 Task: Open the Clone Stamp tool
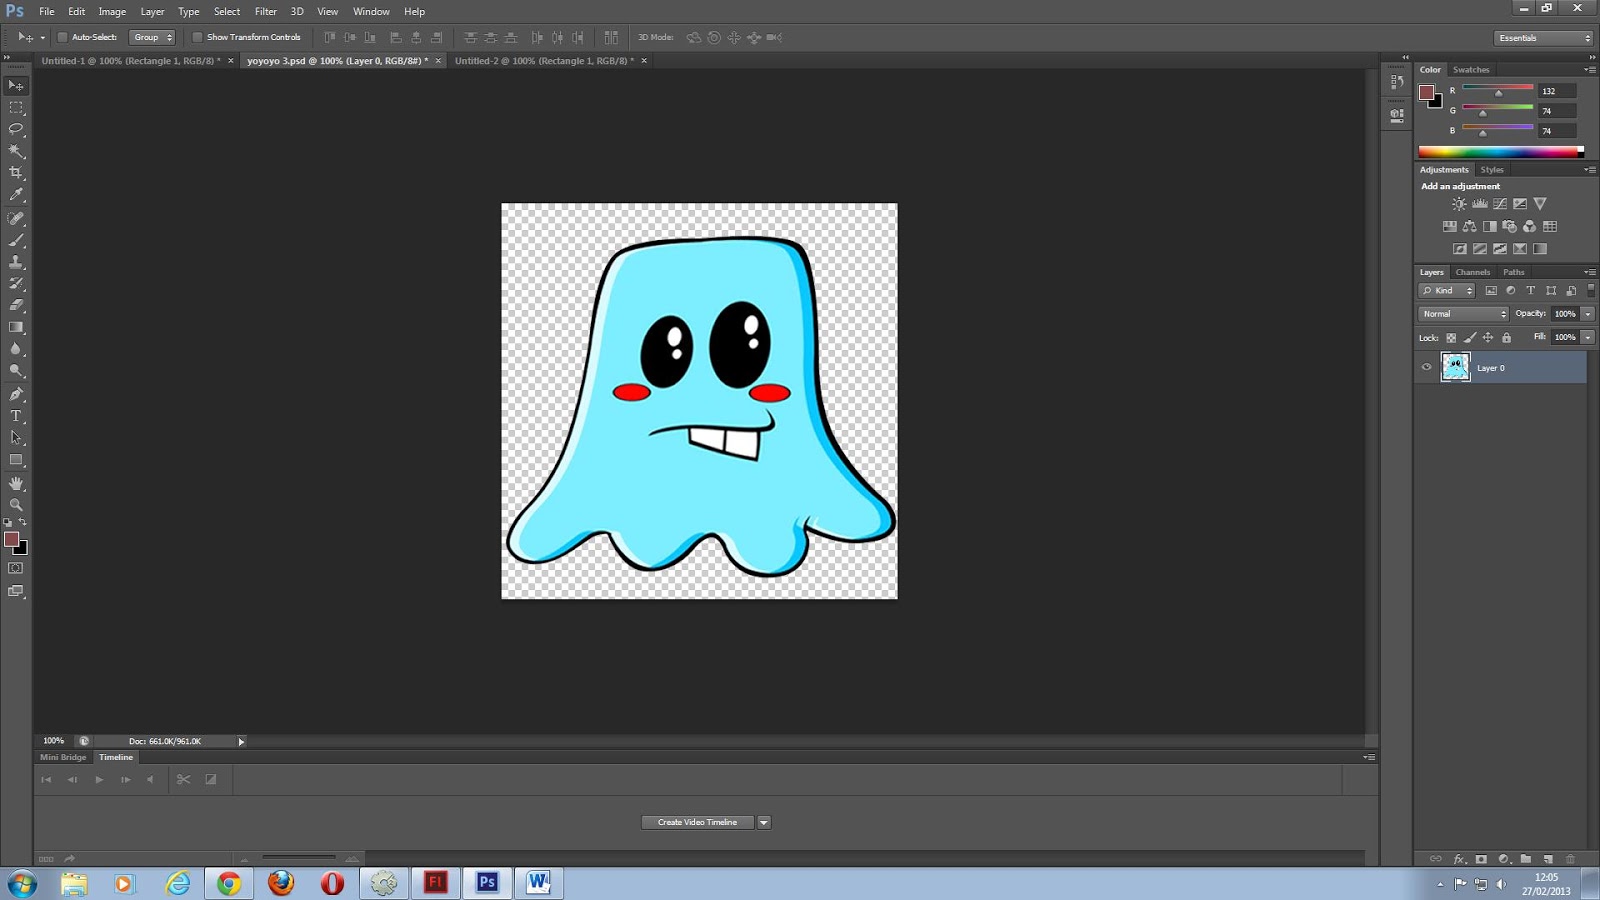(16, 262)
